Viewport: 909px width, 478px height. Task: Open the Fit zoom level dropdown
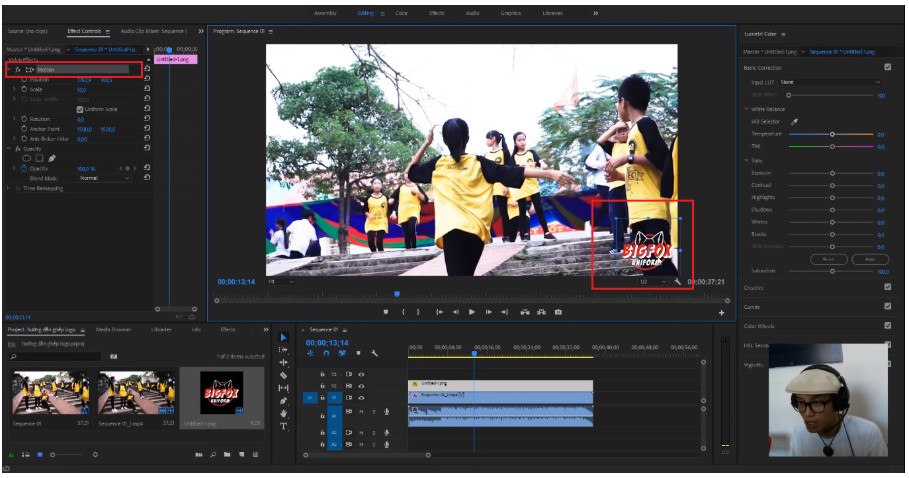point(281,282)
